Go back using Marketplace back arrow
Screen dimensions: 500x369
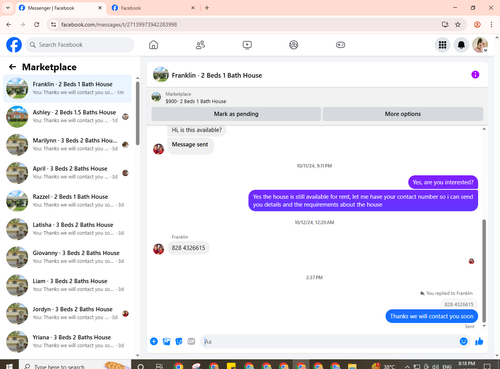(12, 67)
